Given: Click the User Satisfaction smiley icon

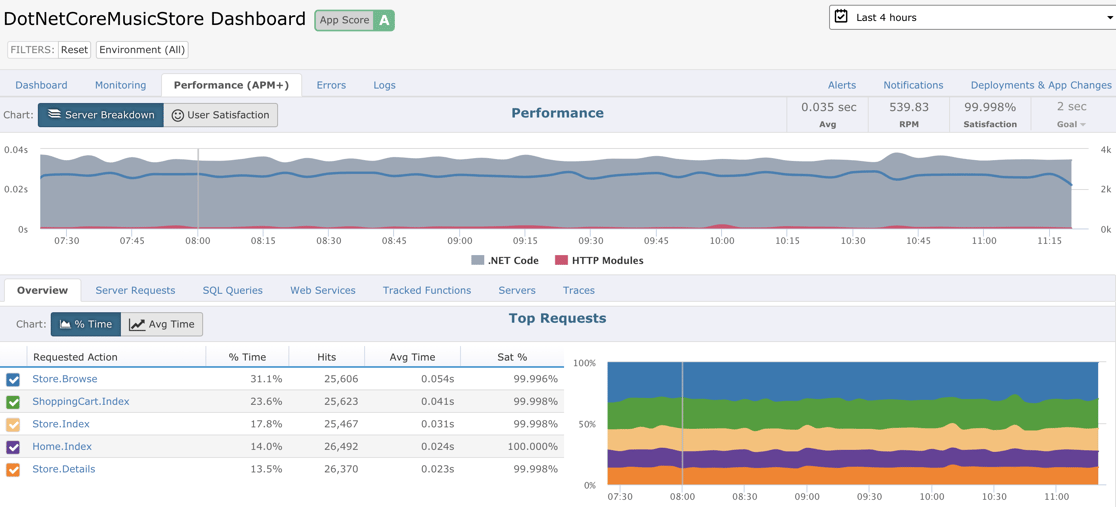Looking at the screenshot, I should coord(177,115).
